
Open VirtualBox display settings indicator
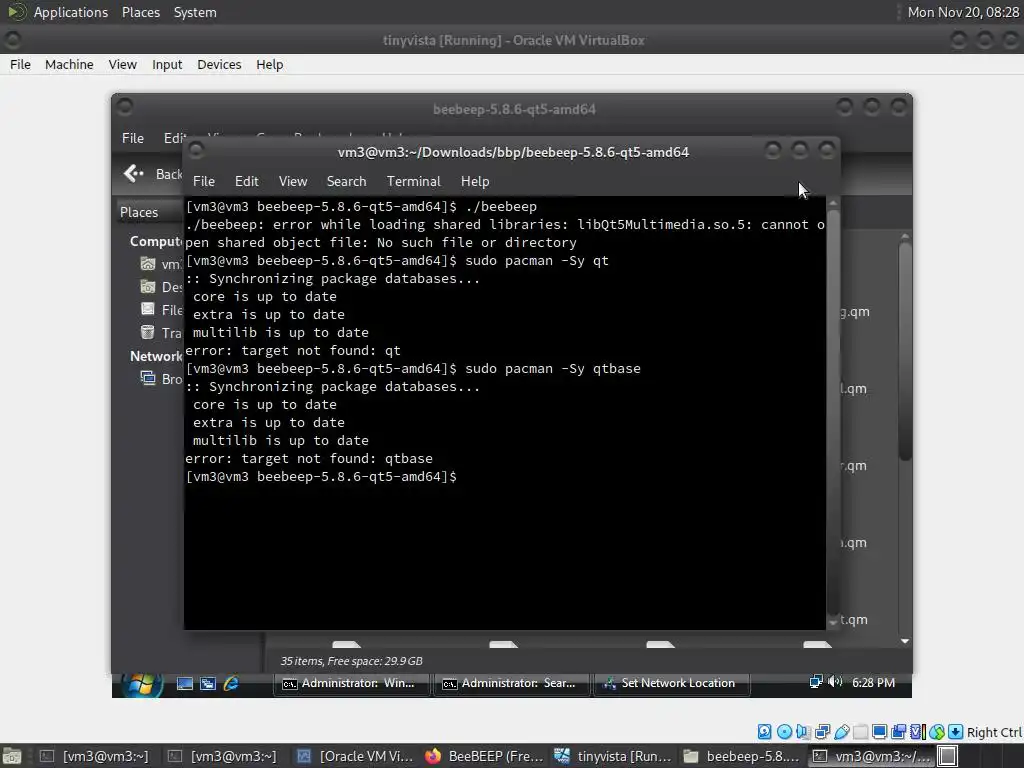pyautogui.click(x=880, y=732)
